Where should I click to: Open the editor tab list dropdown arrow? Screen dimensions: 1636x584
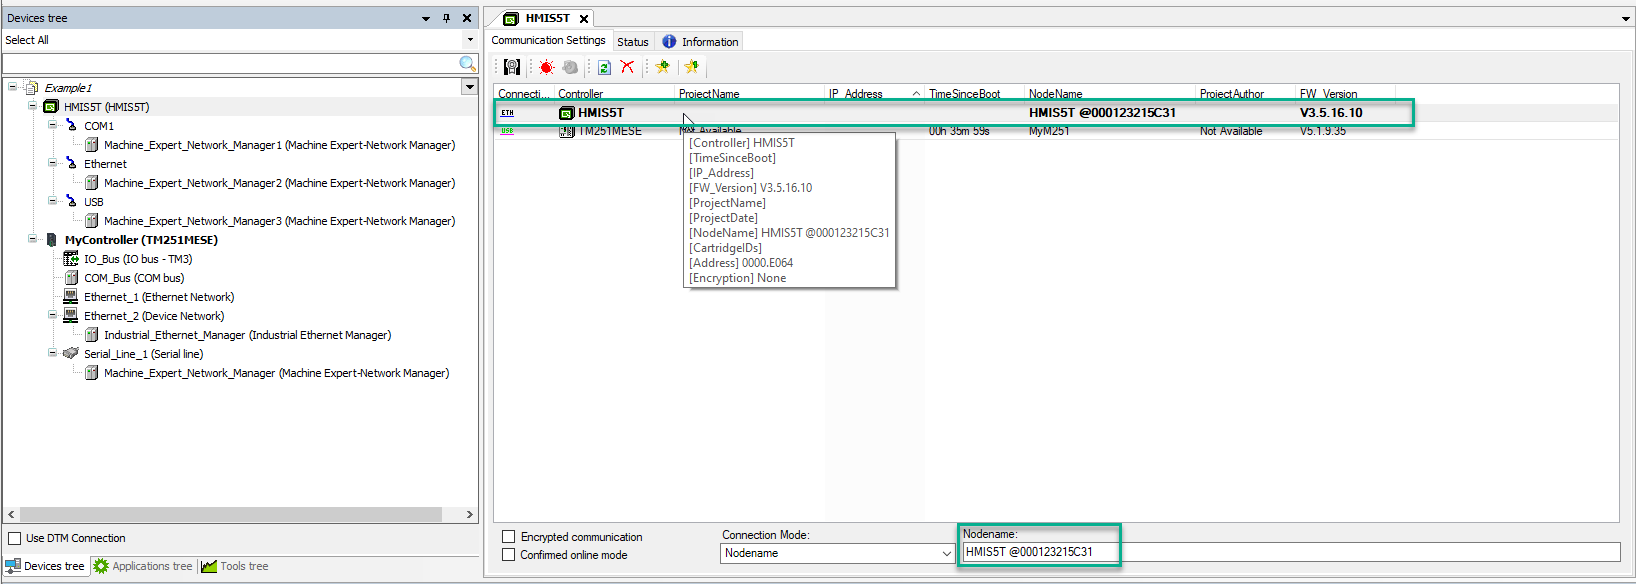(x=1626, y=19)
